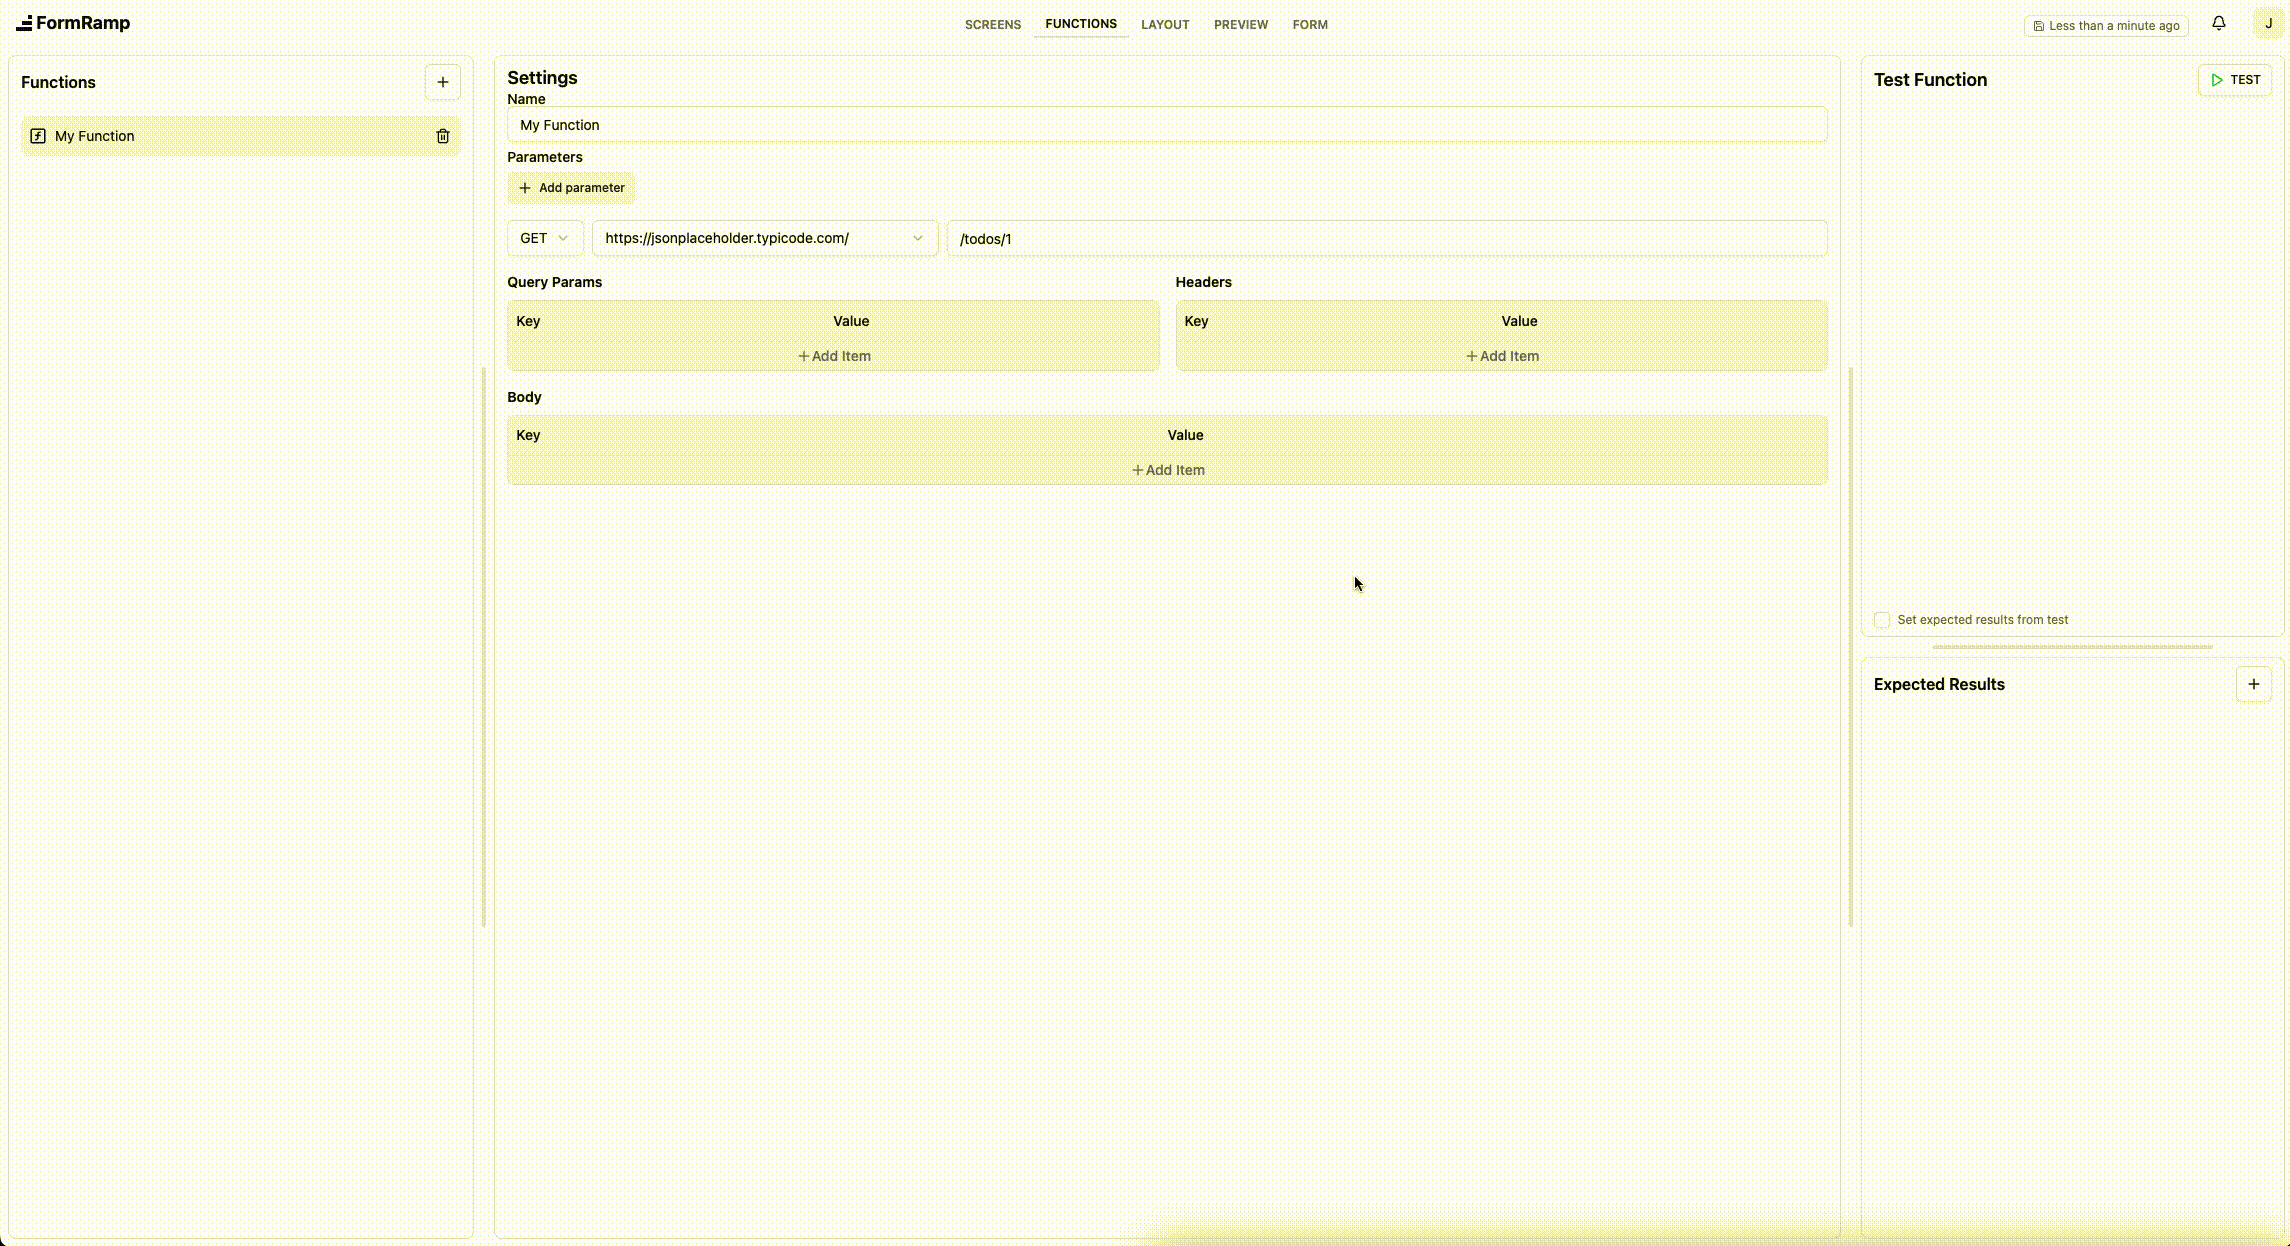Screen dimensions: 2290x1246
Task: Click the plus icon to add a function
Action: click(x=442, y=82)
